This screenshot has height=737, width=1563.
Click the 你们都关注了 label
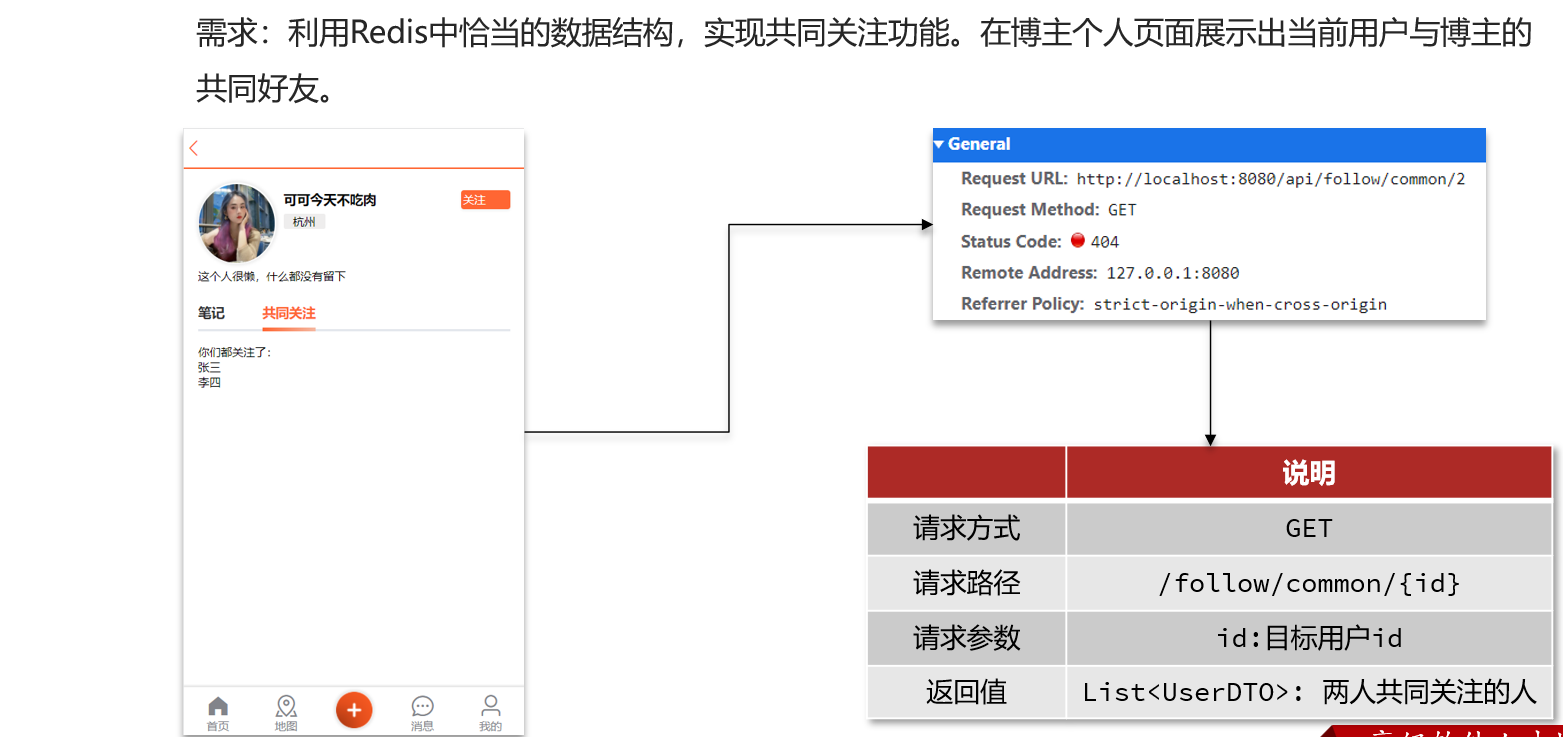pyautogui.click(x=235, y=352)
